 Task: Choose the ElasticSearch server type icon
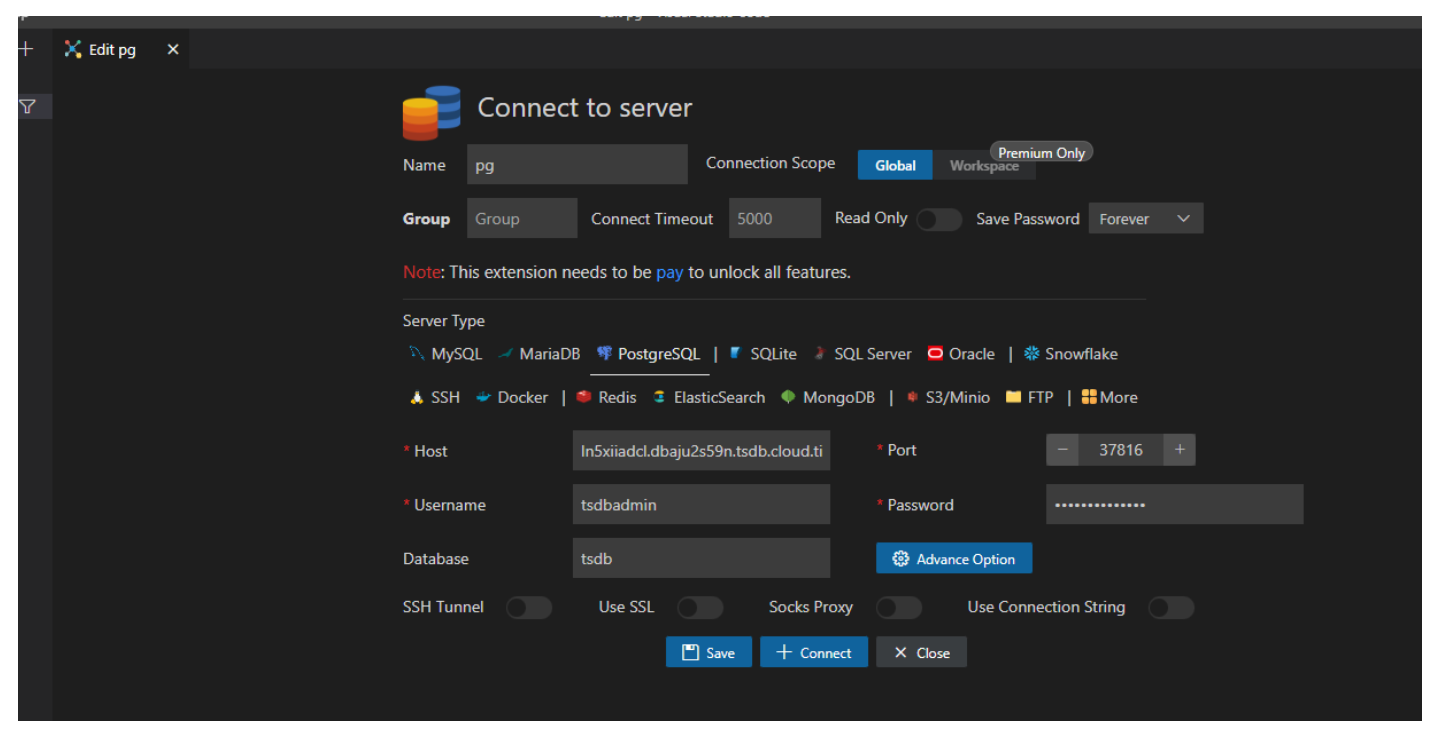659,398
